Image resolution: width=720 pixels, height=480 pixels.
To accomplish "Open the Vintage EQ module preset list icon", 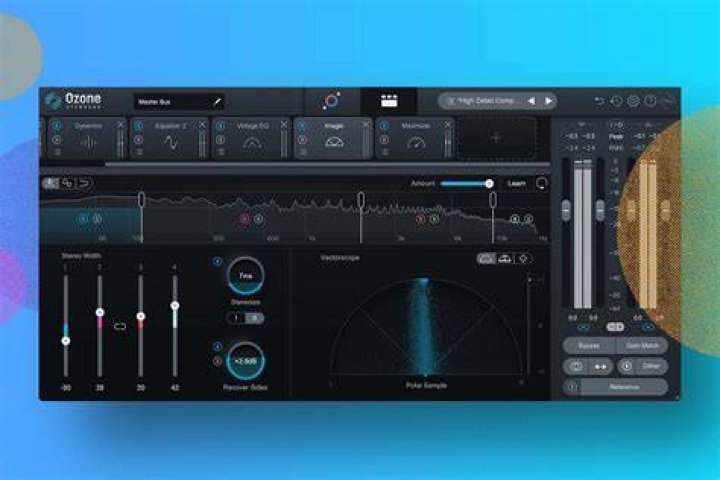I will click(221, 152).
